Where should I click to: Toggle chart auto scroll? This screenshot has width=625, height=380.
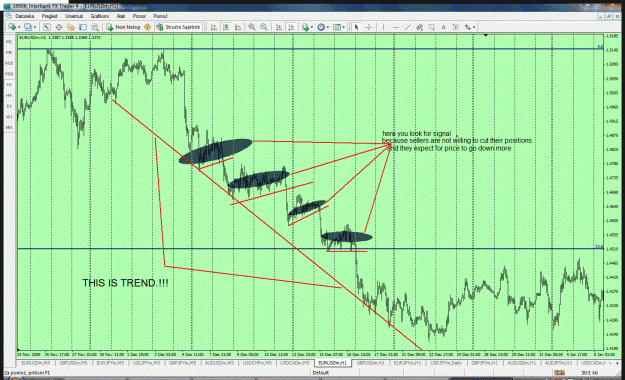pyautogui.click(x=279, y=27)
